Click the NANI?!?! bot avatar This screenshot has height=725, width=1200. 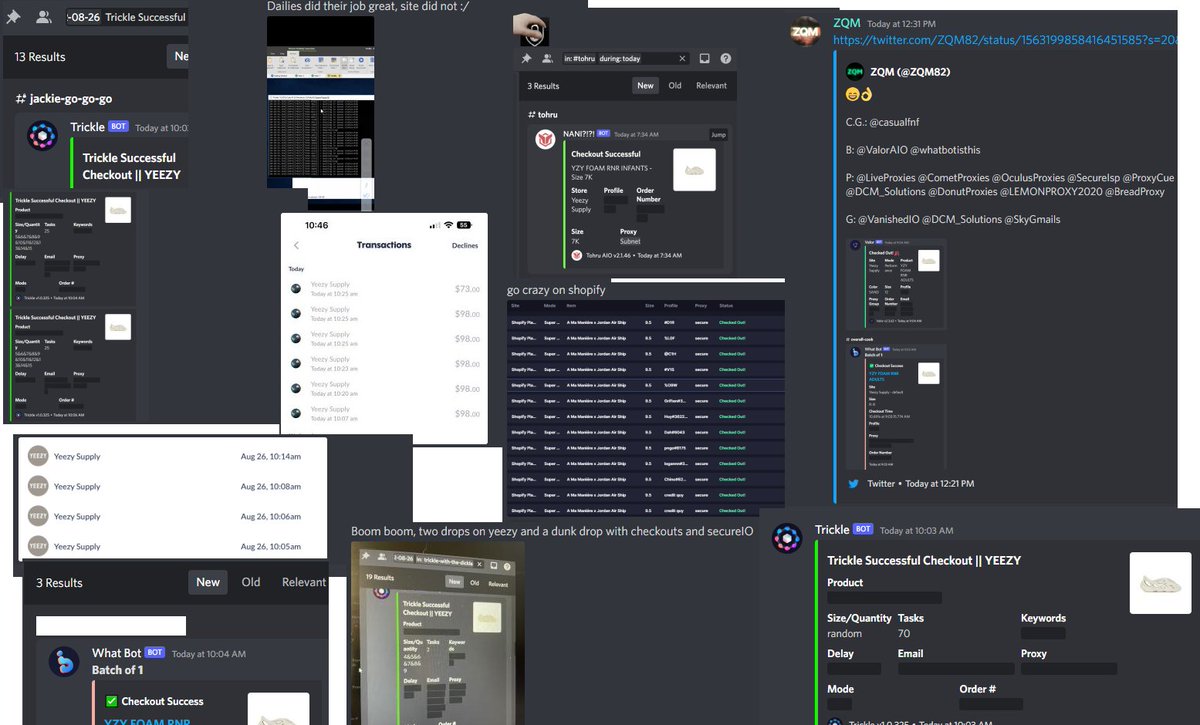click(x=544, y=140)
